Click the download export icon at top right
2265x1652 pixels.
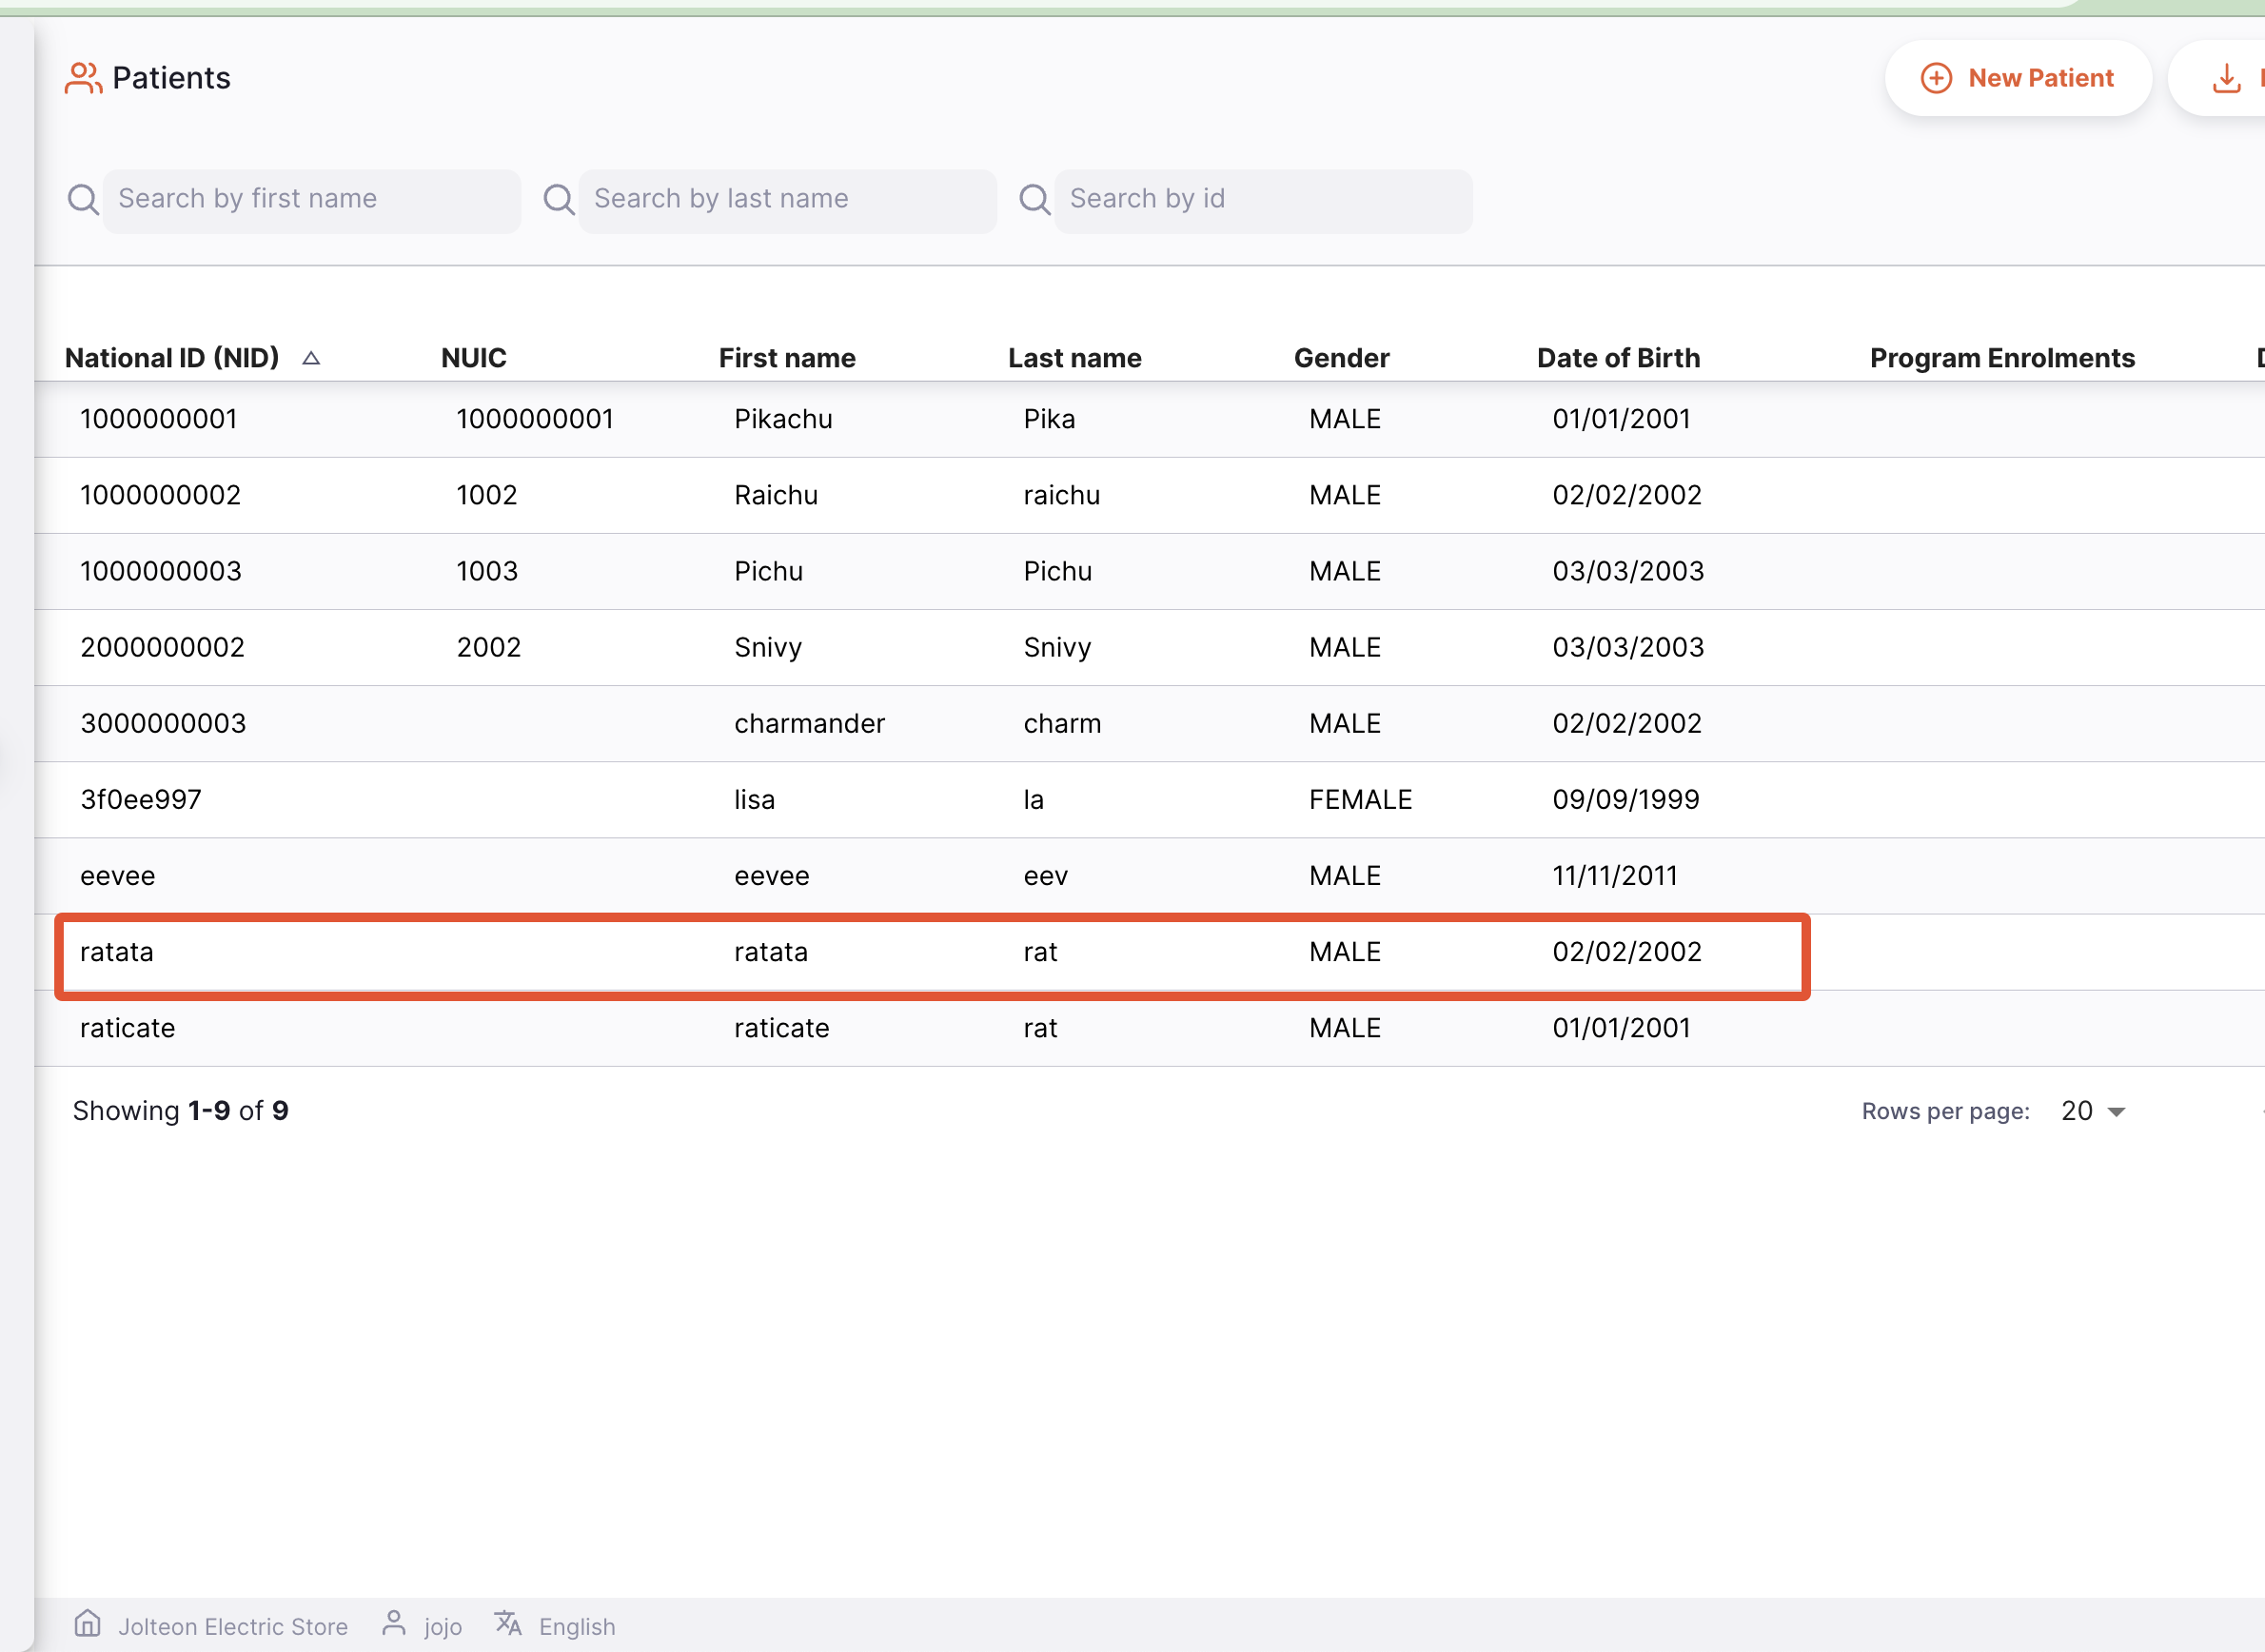[2227, 77]
